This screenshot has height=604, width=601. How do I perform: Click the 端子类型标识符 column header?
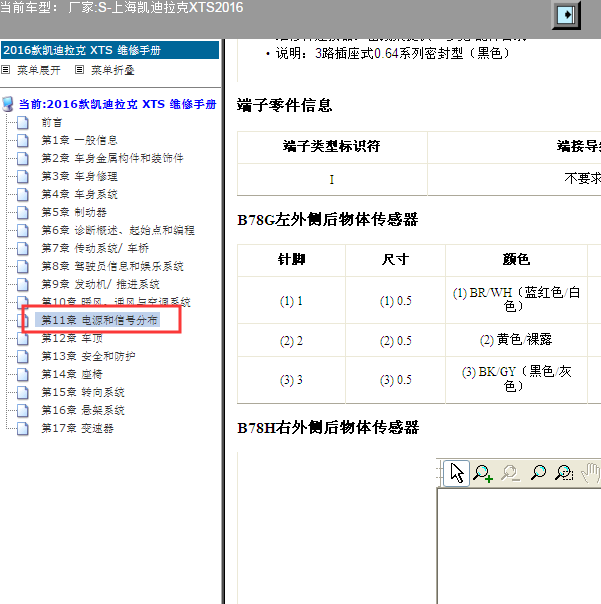point(332,146)
